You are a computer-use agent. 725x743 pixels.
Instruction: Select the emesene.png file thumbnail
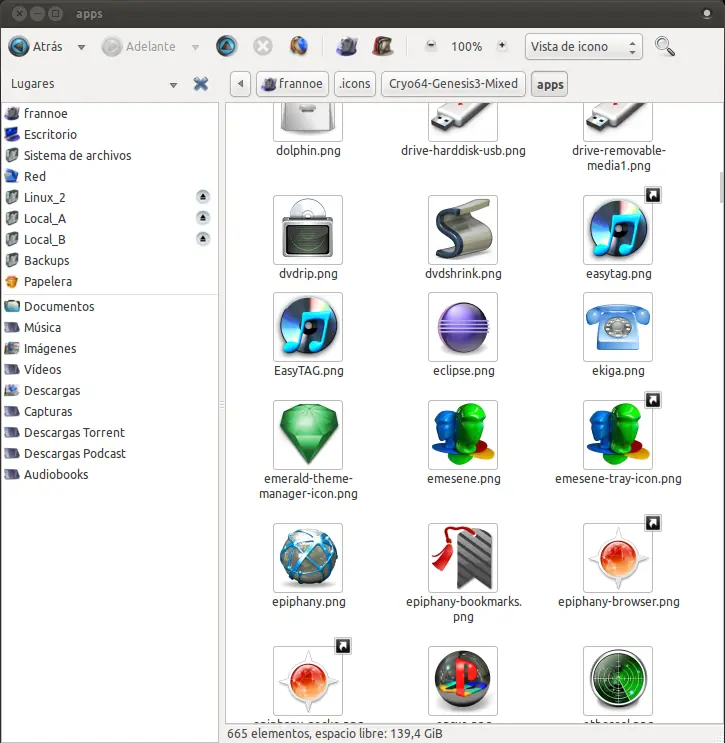coord(463,435)
